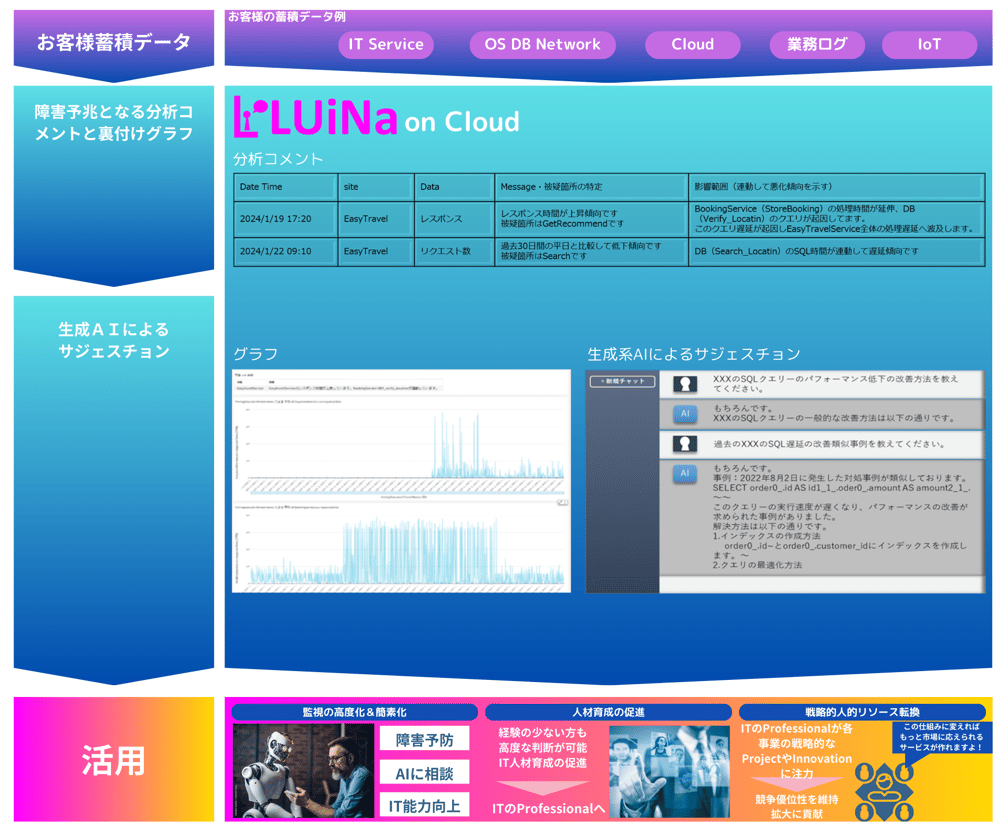Screen dimensions: 1000x833
Task: Select the 業務ログ pill
Action: click(817, 45)
